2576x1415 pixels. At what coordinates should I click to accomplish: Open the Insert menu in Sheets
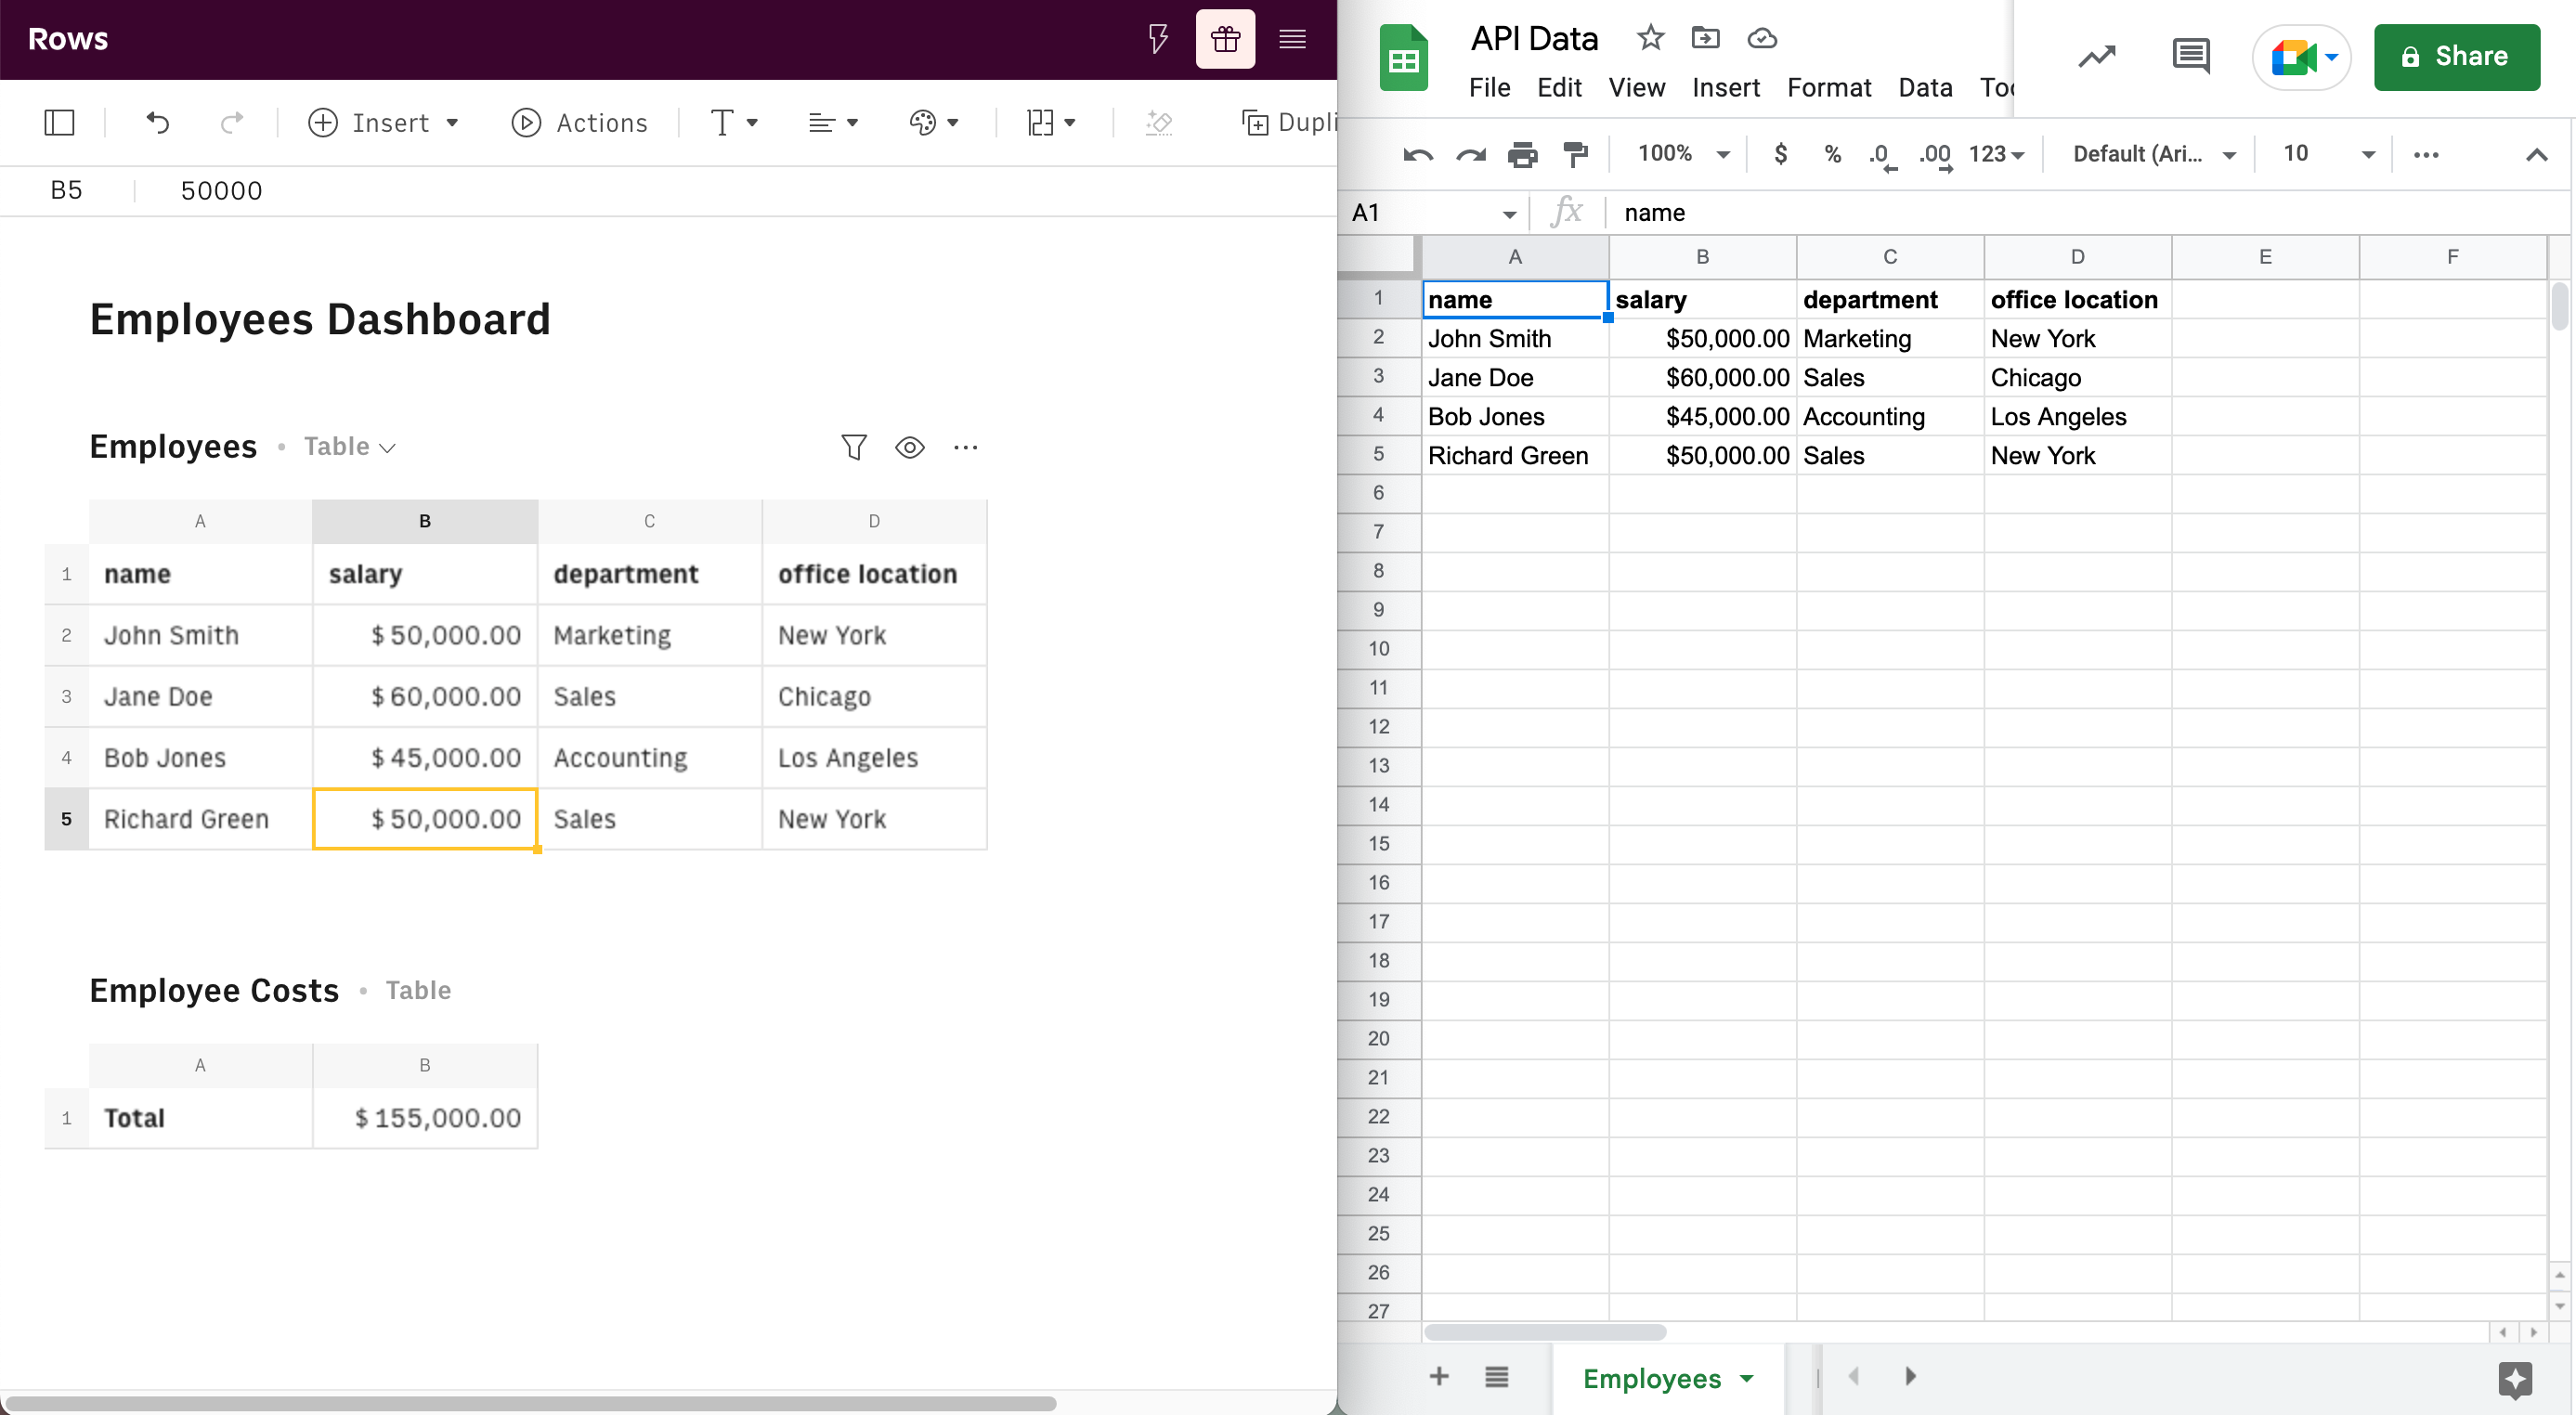coord(1725,88)
